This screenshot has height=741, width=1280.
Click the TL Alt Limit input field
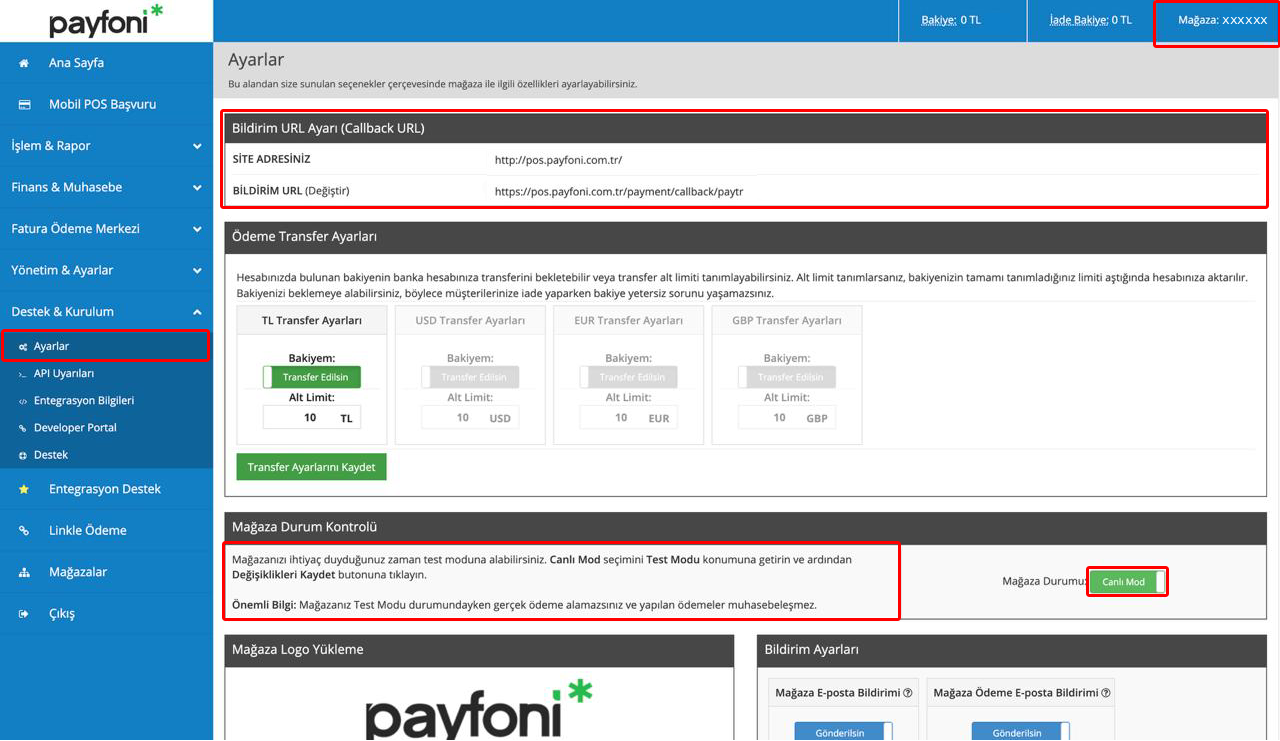click(x=312, y=418)
